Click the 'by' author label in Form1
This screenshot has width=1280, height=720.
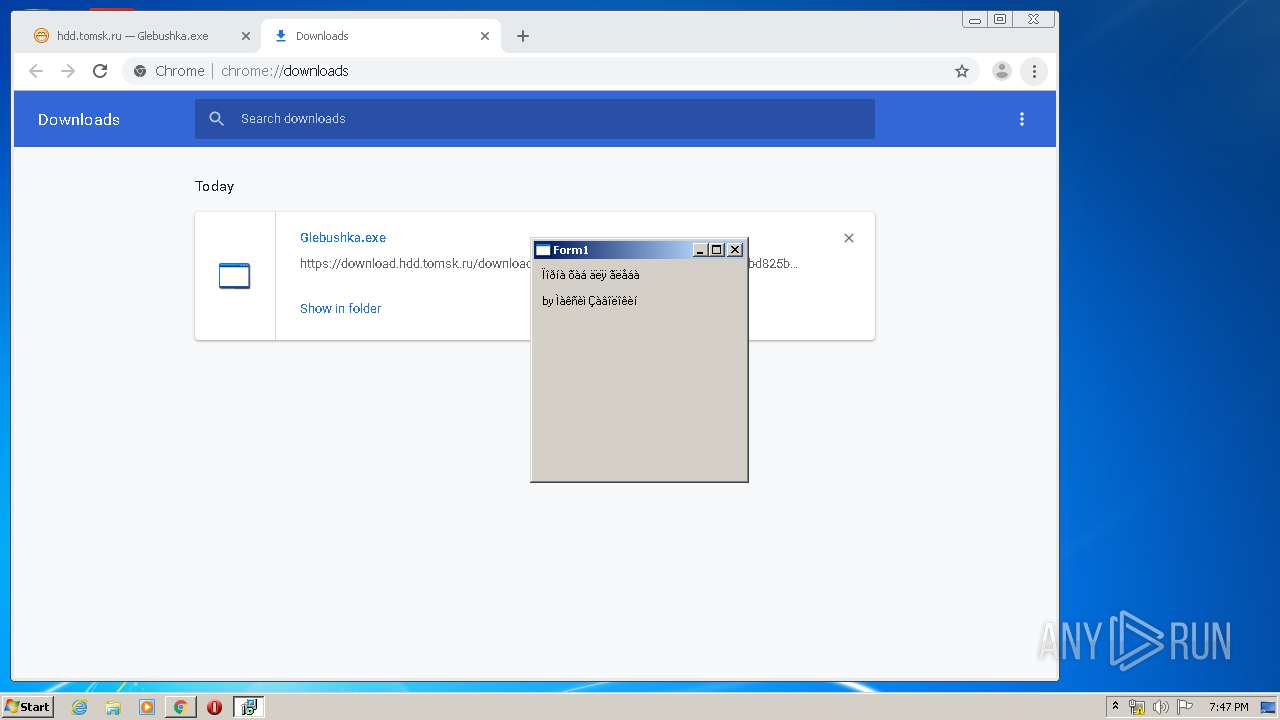589,301
